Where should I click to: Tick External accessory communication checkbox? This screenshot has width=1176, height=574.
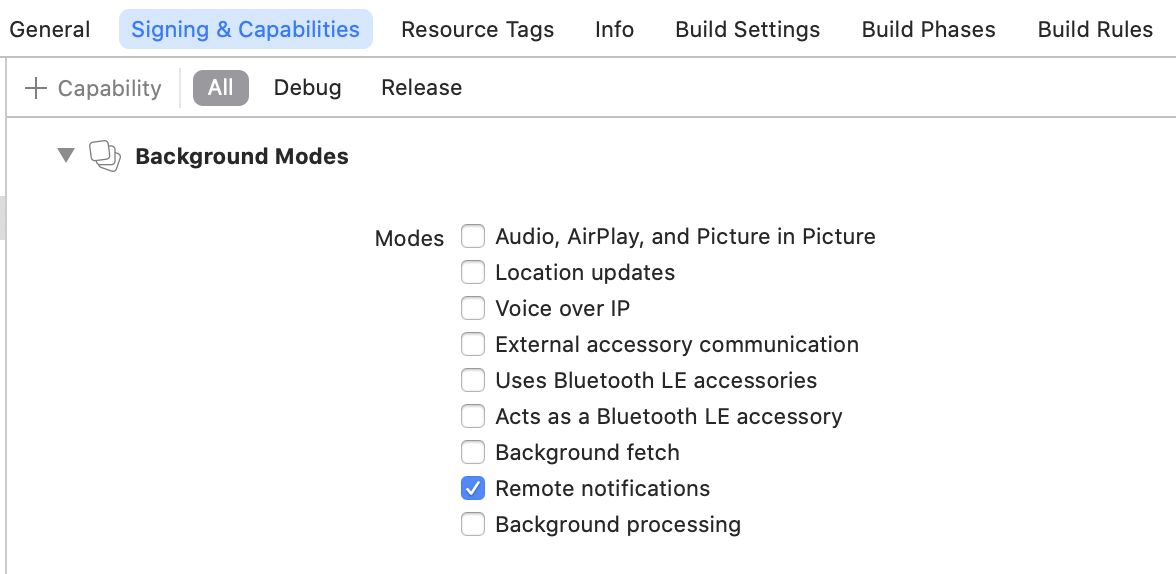point(473,345)
